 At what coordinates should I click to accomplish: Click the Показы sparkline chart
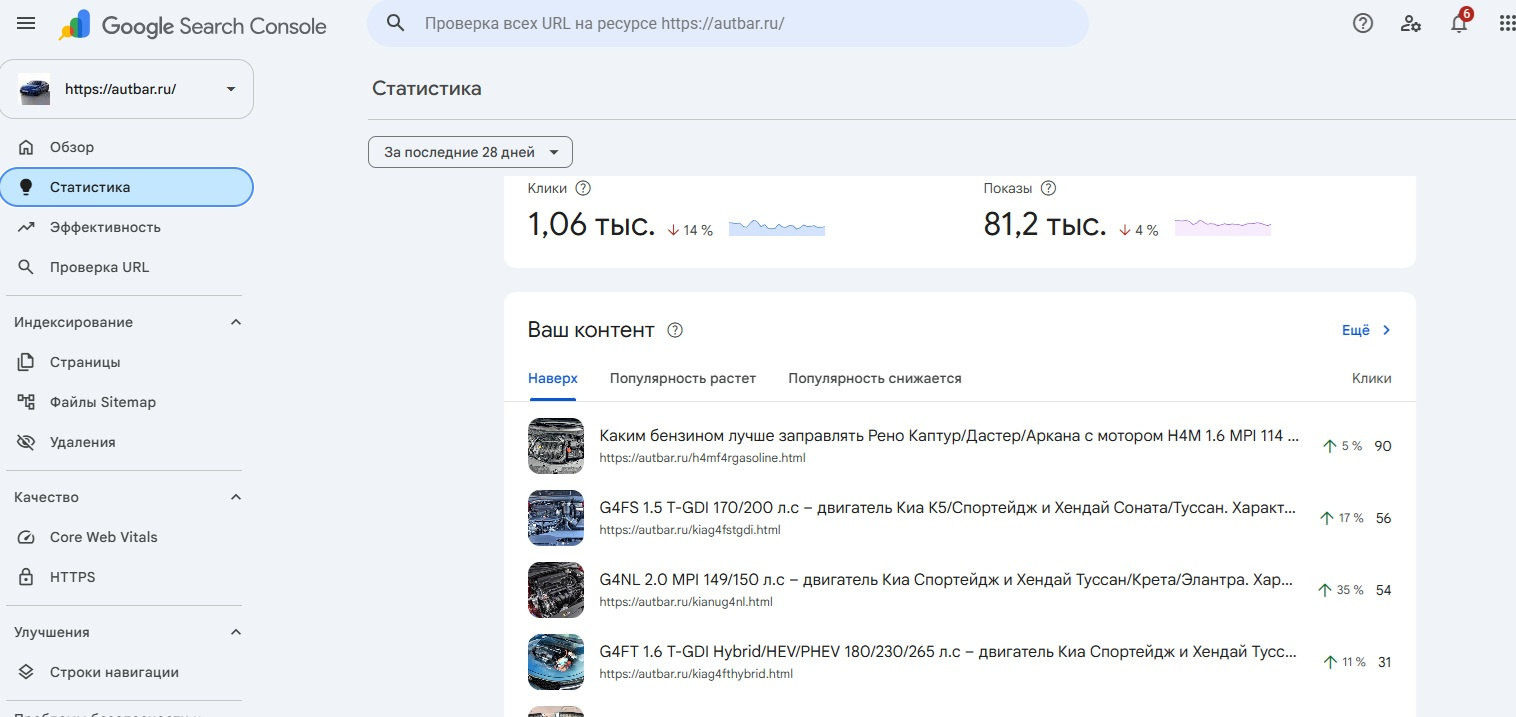click(x=1223, y=227)
